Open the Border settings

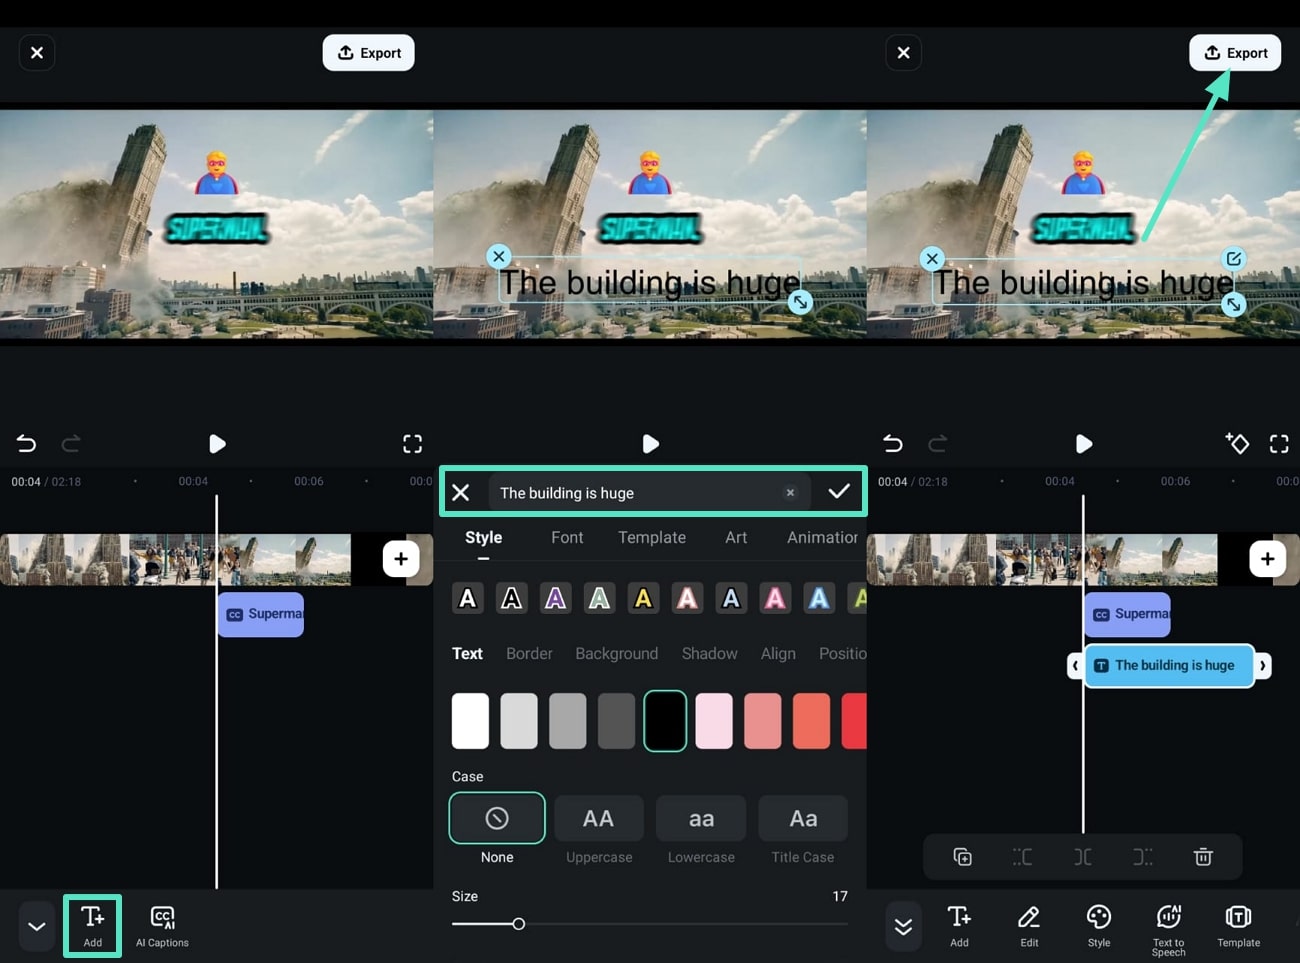point(529,654)
